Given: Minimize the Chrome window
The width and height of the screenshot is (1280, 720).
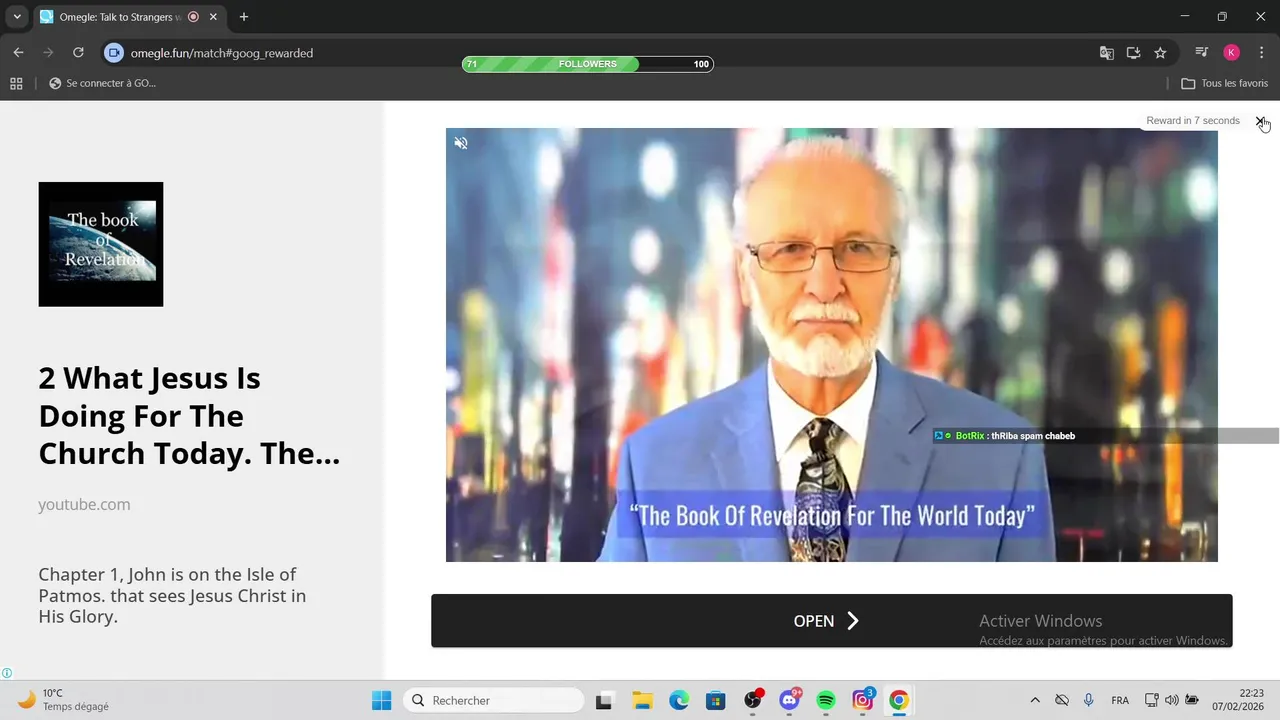Looking at the screenshot, I should click(1184, 17).
